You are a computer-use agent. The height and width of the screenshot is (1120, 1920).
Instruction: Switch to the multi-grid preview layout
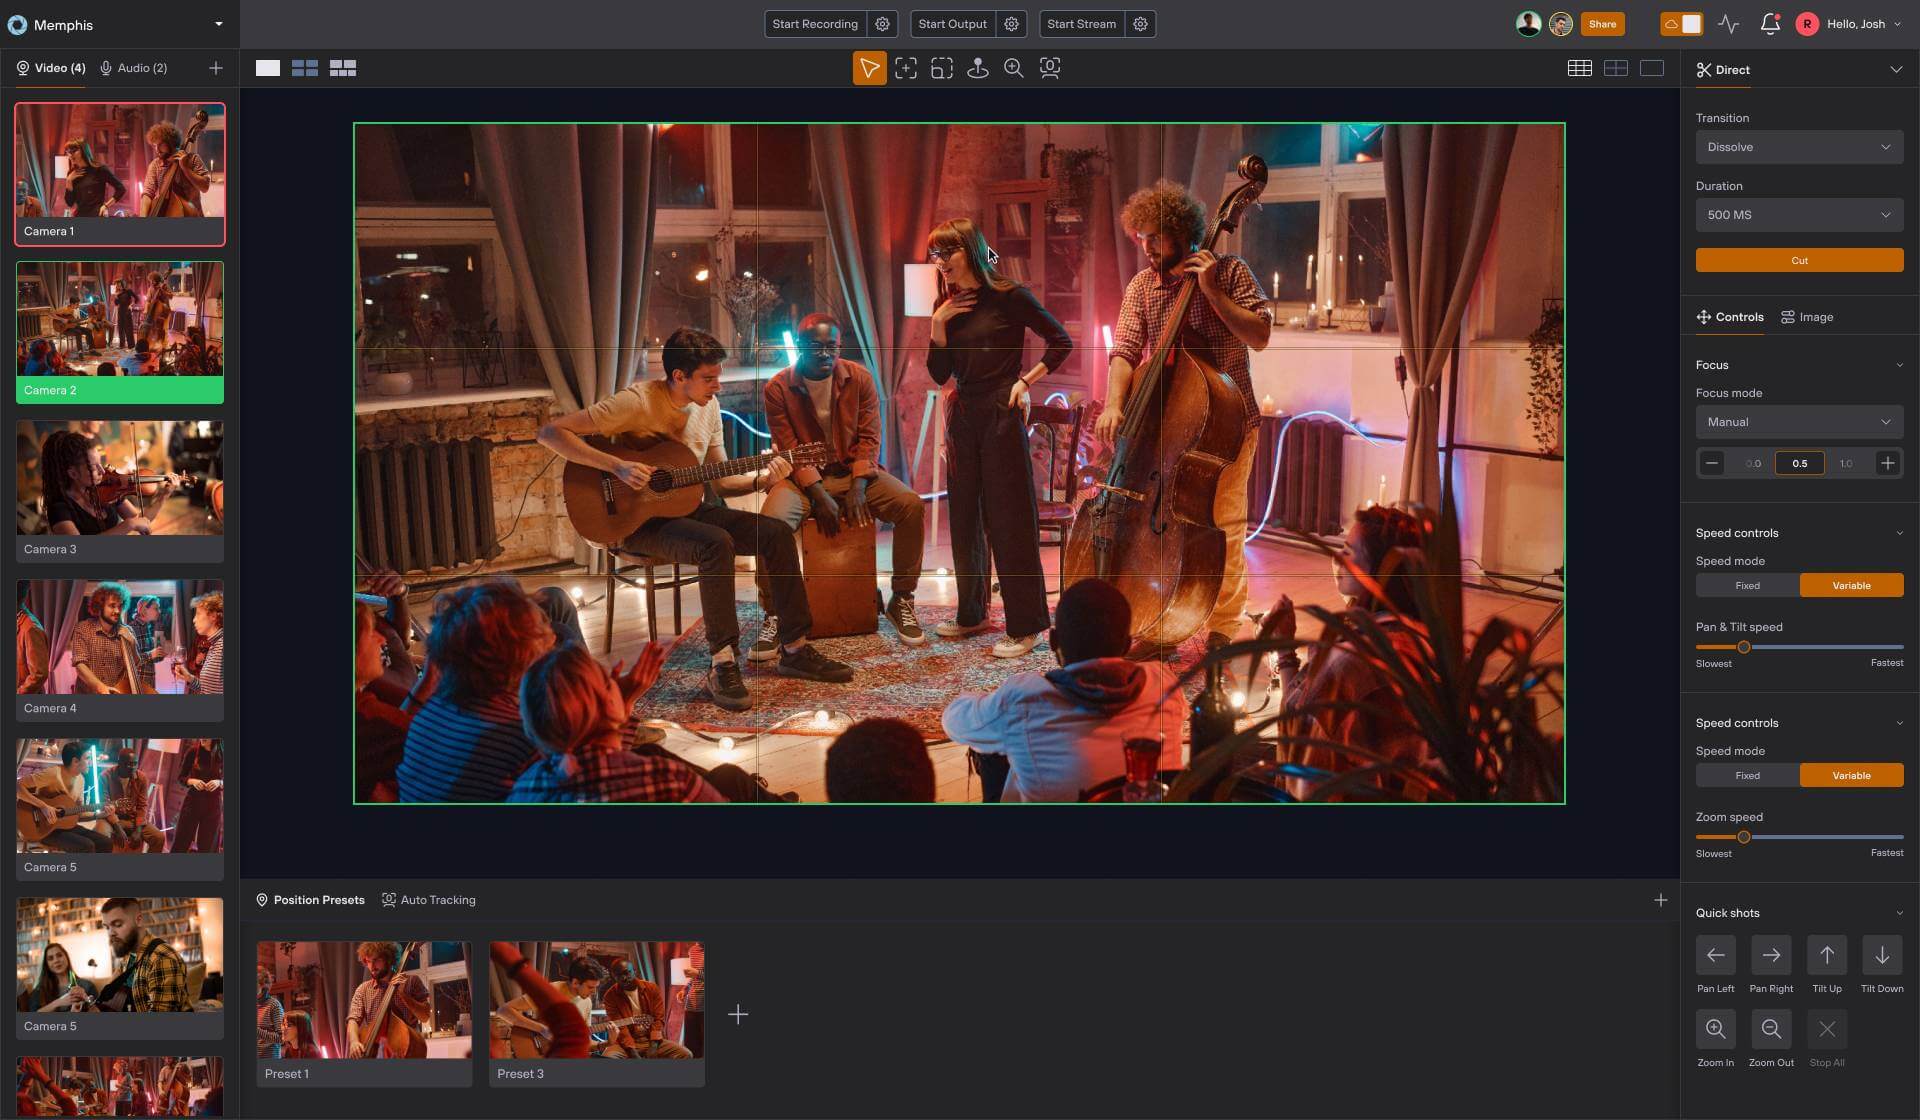[343, 68]
